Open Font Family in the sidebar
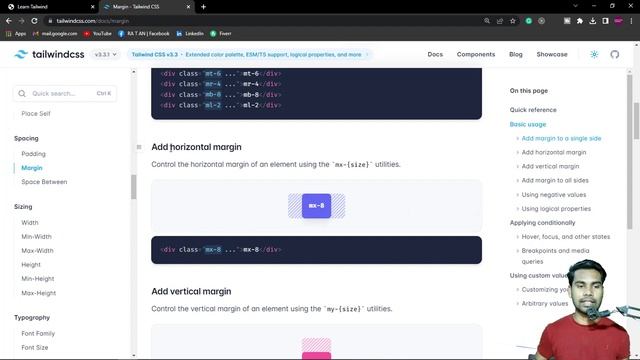 [x=38, y=333]
